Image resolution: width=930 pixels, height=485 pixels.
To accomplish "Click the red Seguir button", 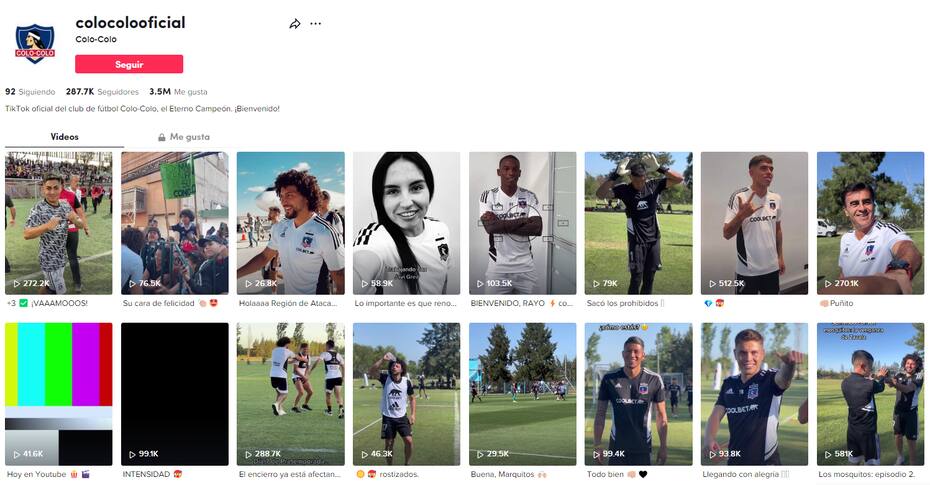I will click(129, 64).
